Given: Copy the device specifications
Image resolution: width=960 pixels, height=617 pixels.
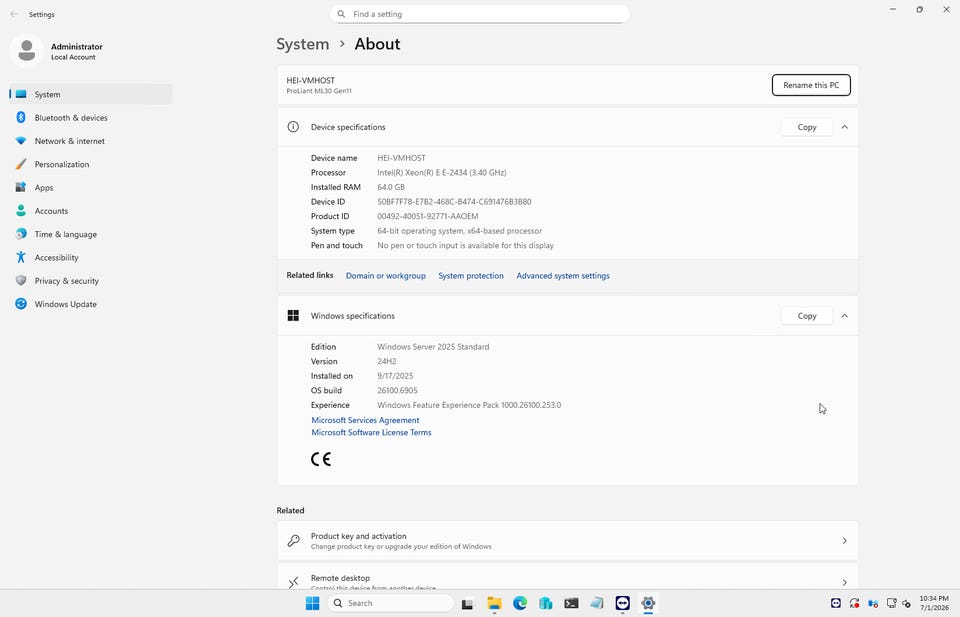Looking at the screenshot, I should tap(807, 127).
